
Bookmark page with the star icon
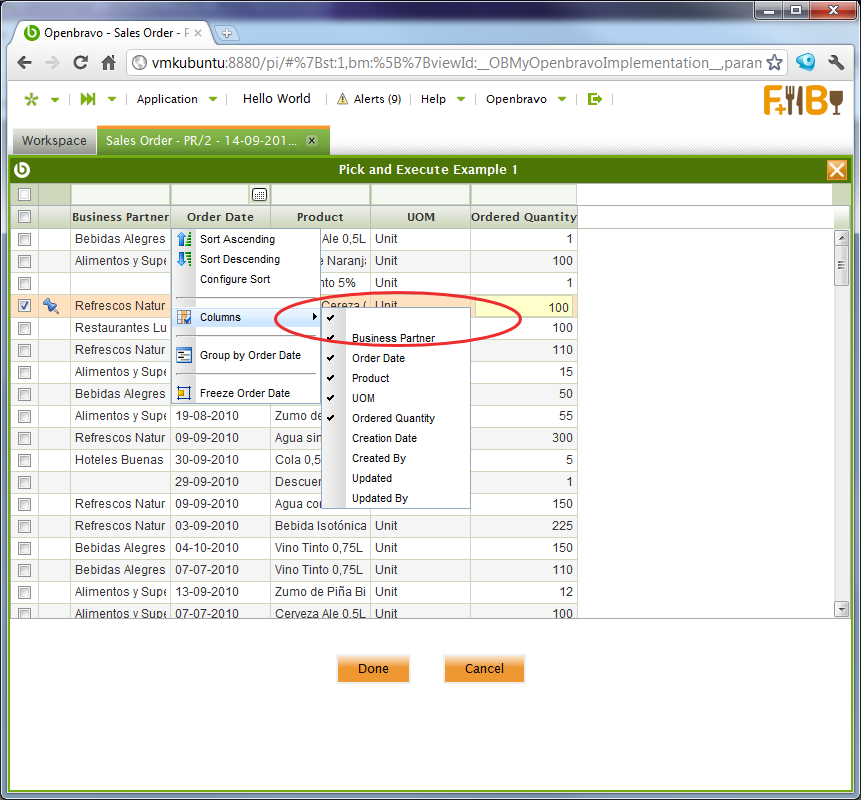click(x=774, y=63)
